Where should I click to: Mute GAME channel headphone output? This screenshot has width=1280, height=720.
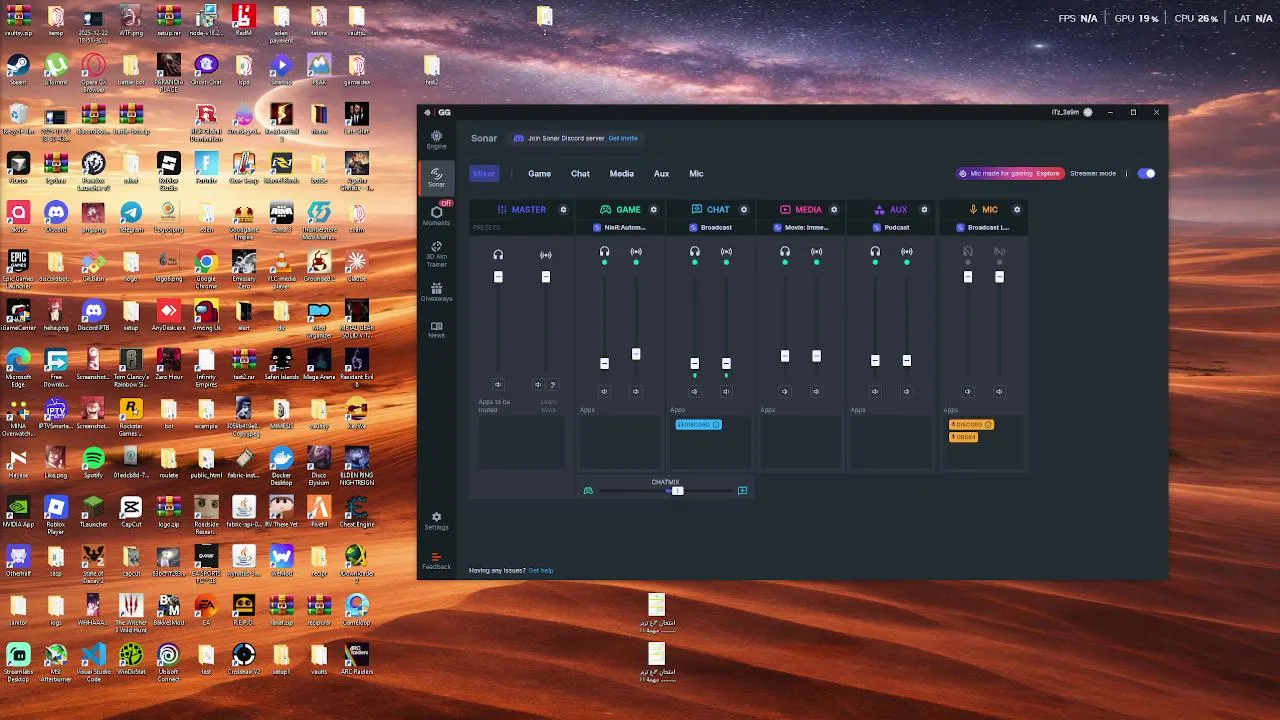tap(604, 392)
